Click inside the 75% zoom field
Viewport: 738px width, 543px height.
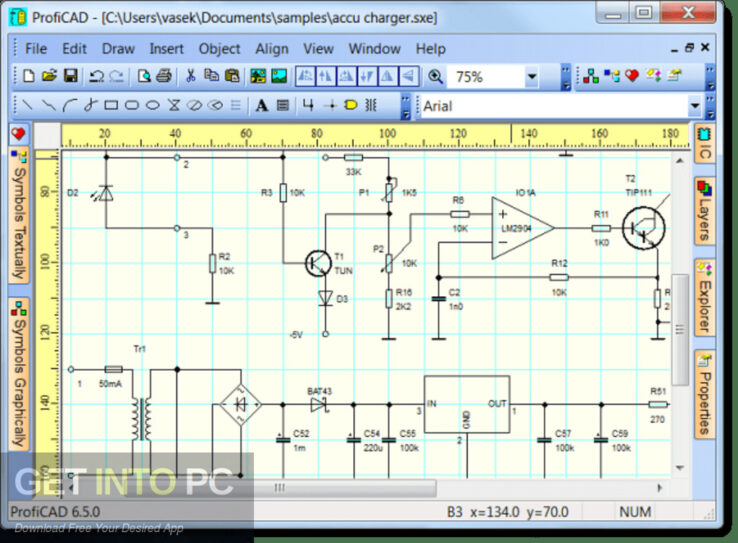coord(485,77)
